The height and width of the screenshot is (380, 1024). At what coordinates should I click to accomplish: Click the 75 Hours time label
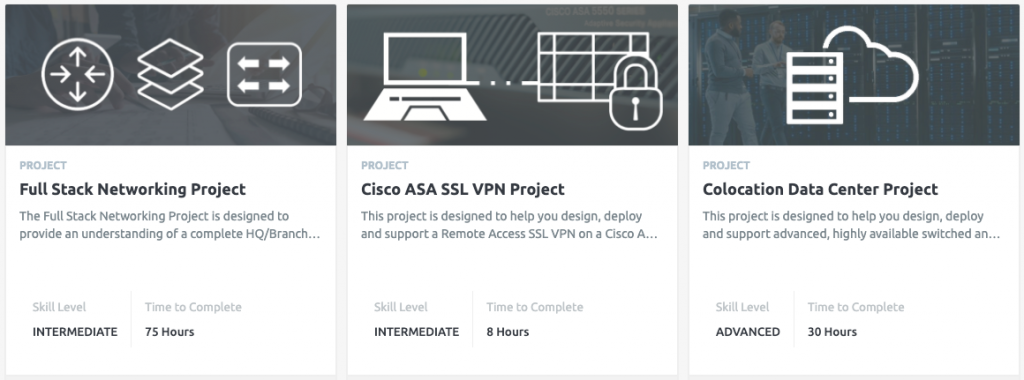[170, 332]
